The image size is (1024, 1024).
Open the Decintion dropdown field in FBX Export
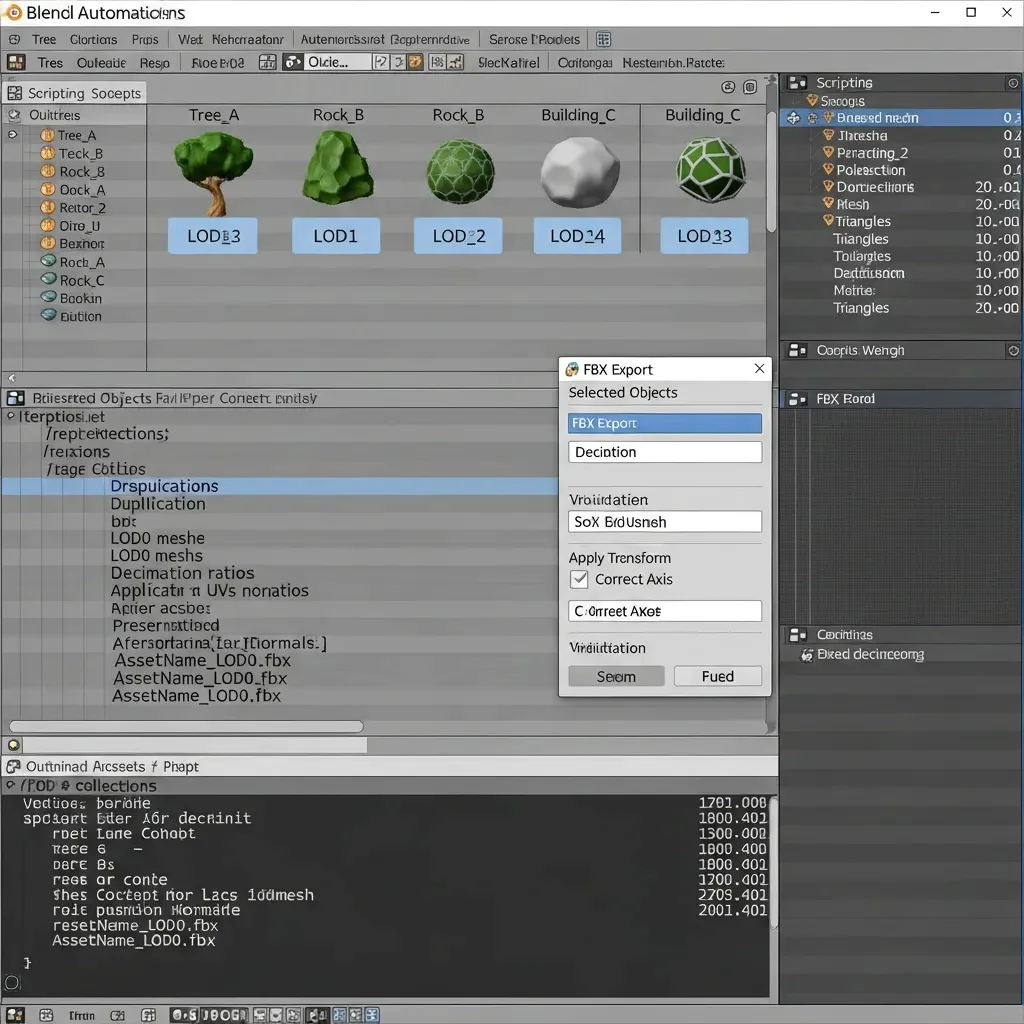click(x=664, y=452)
